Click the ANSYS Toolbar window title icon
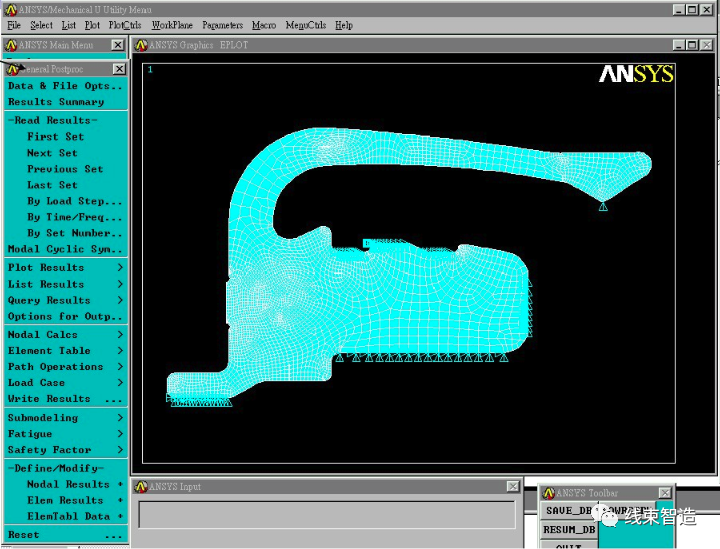 (548, 493)
